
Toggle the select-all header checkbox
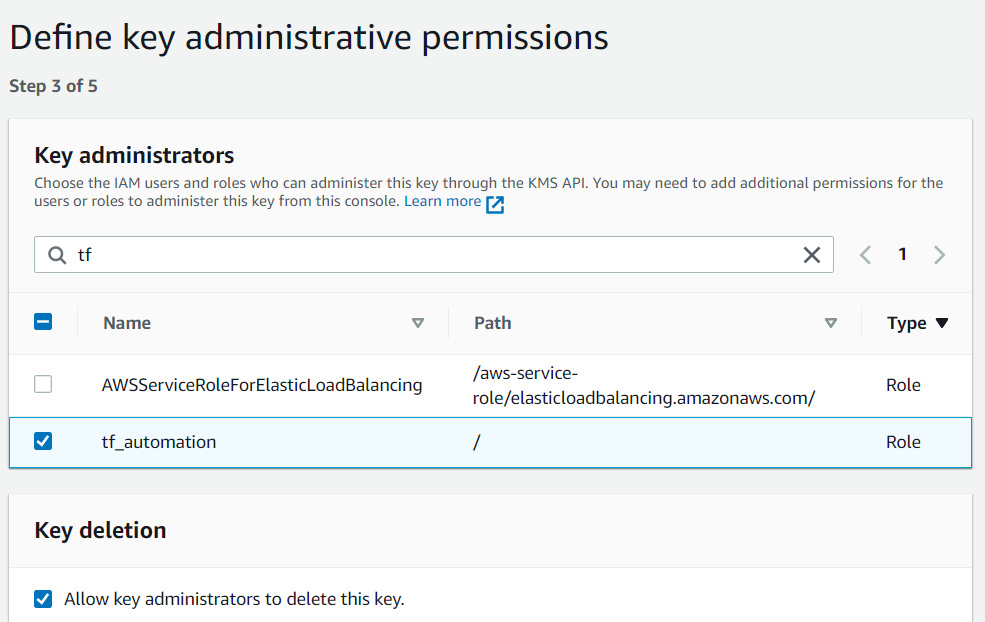click(43, 322)
